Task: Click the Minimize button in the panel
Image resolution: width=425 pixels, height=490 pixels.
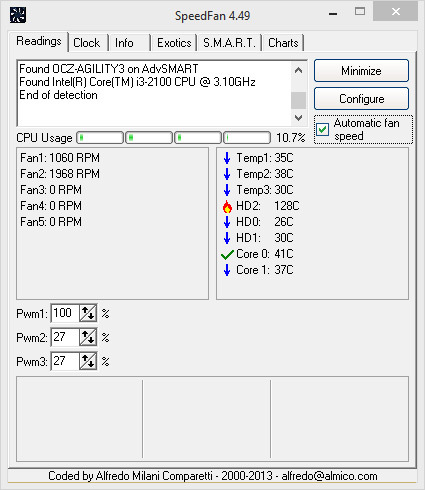Action: 361,71
